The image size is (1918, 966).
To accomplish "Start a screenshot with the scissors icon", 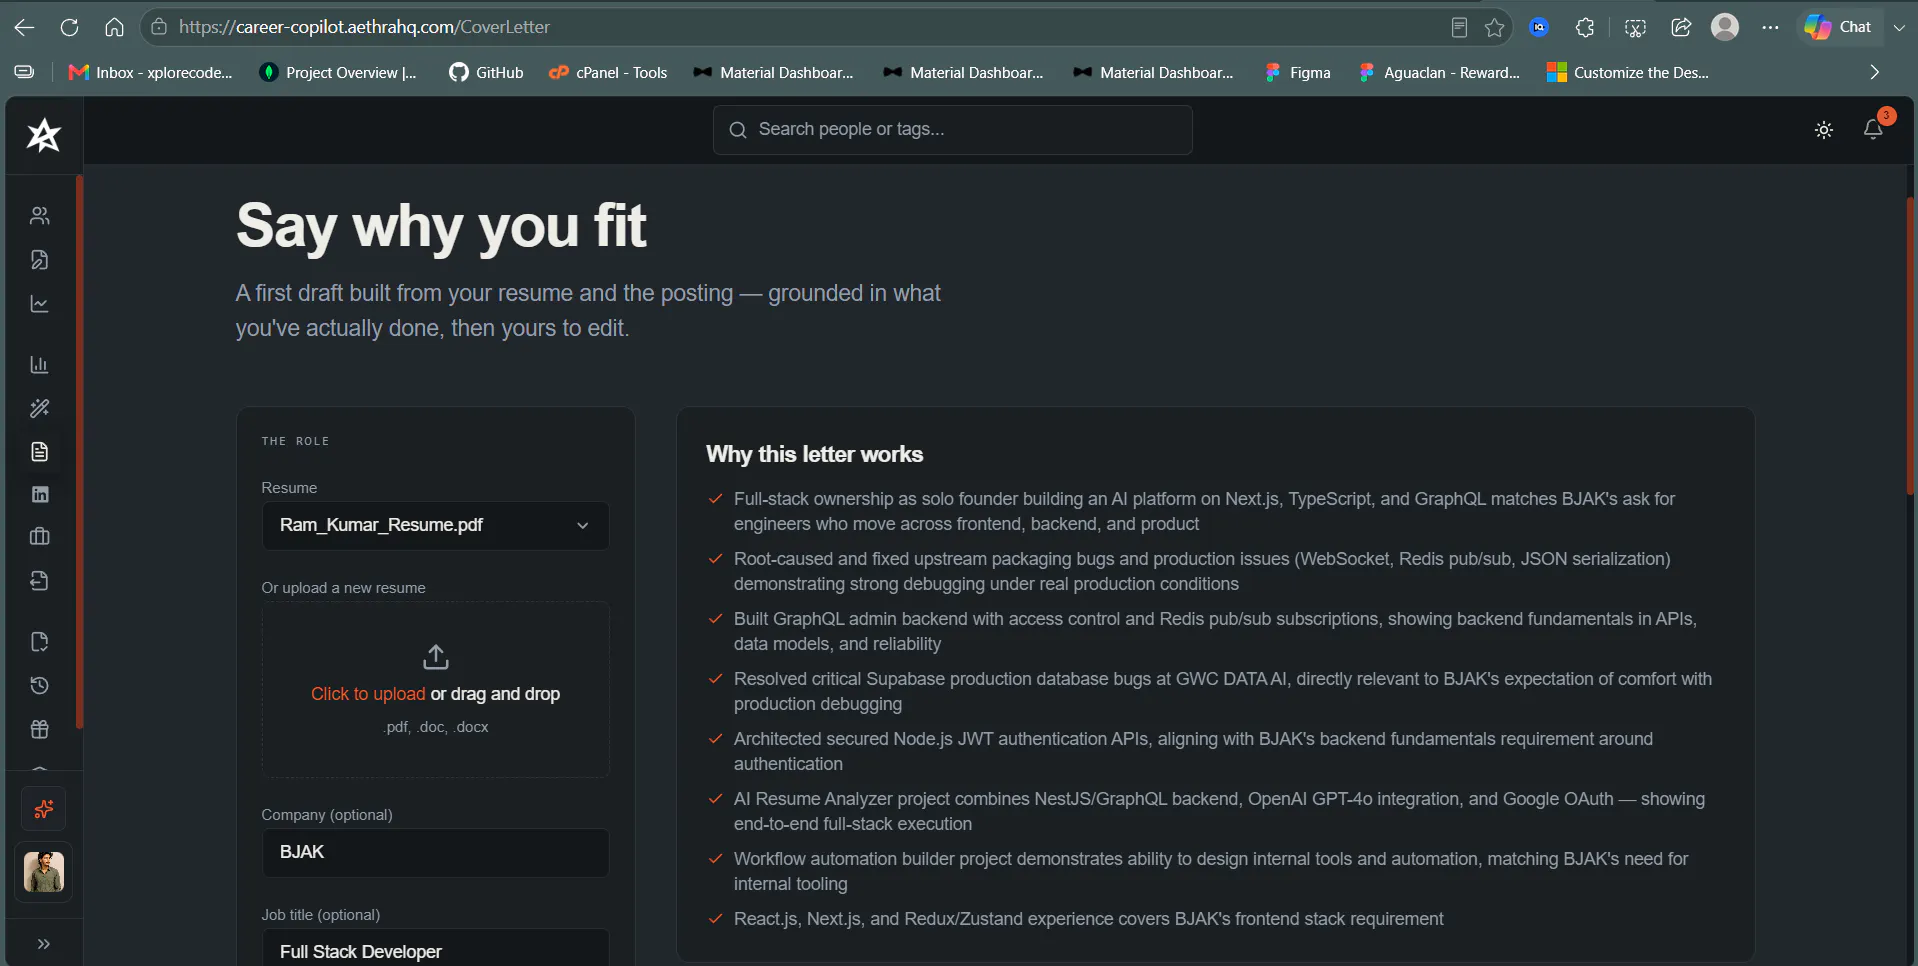I will pyautogui.click(x=1636, y=28).
